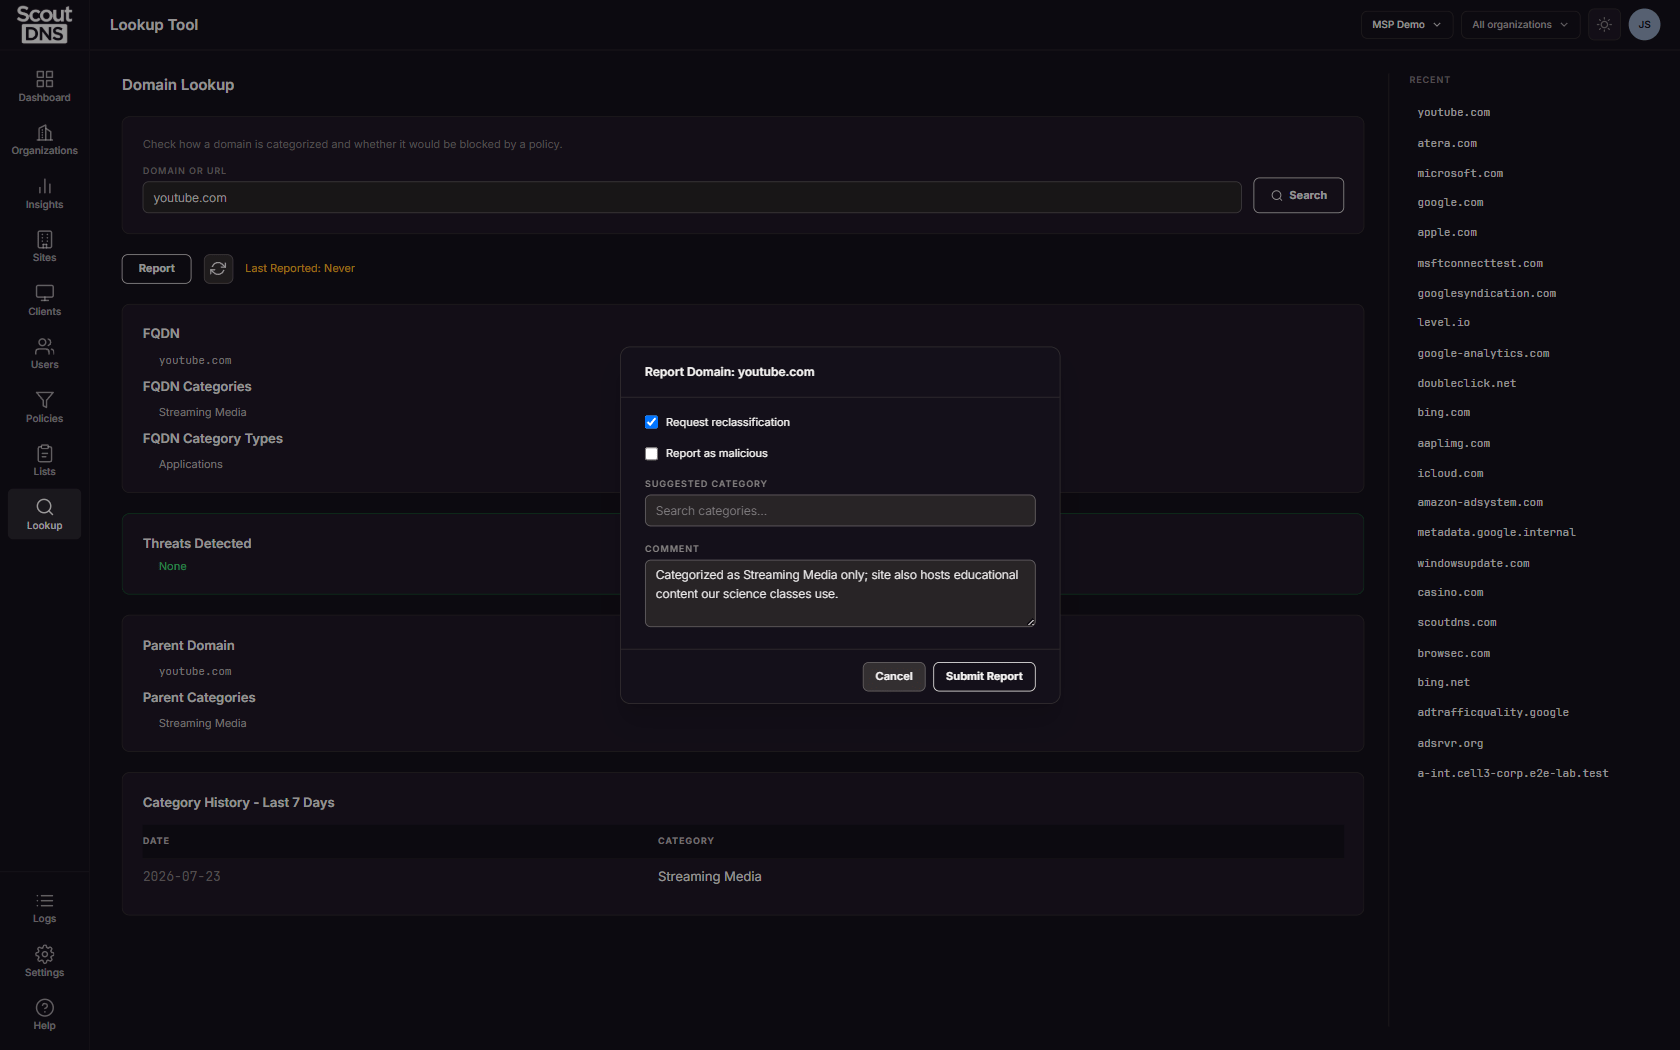This screenshot has height=1050, width=1680.
Task: Open the MSP Demo dropdown
Action: coord(1406,24)
